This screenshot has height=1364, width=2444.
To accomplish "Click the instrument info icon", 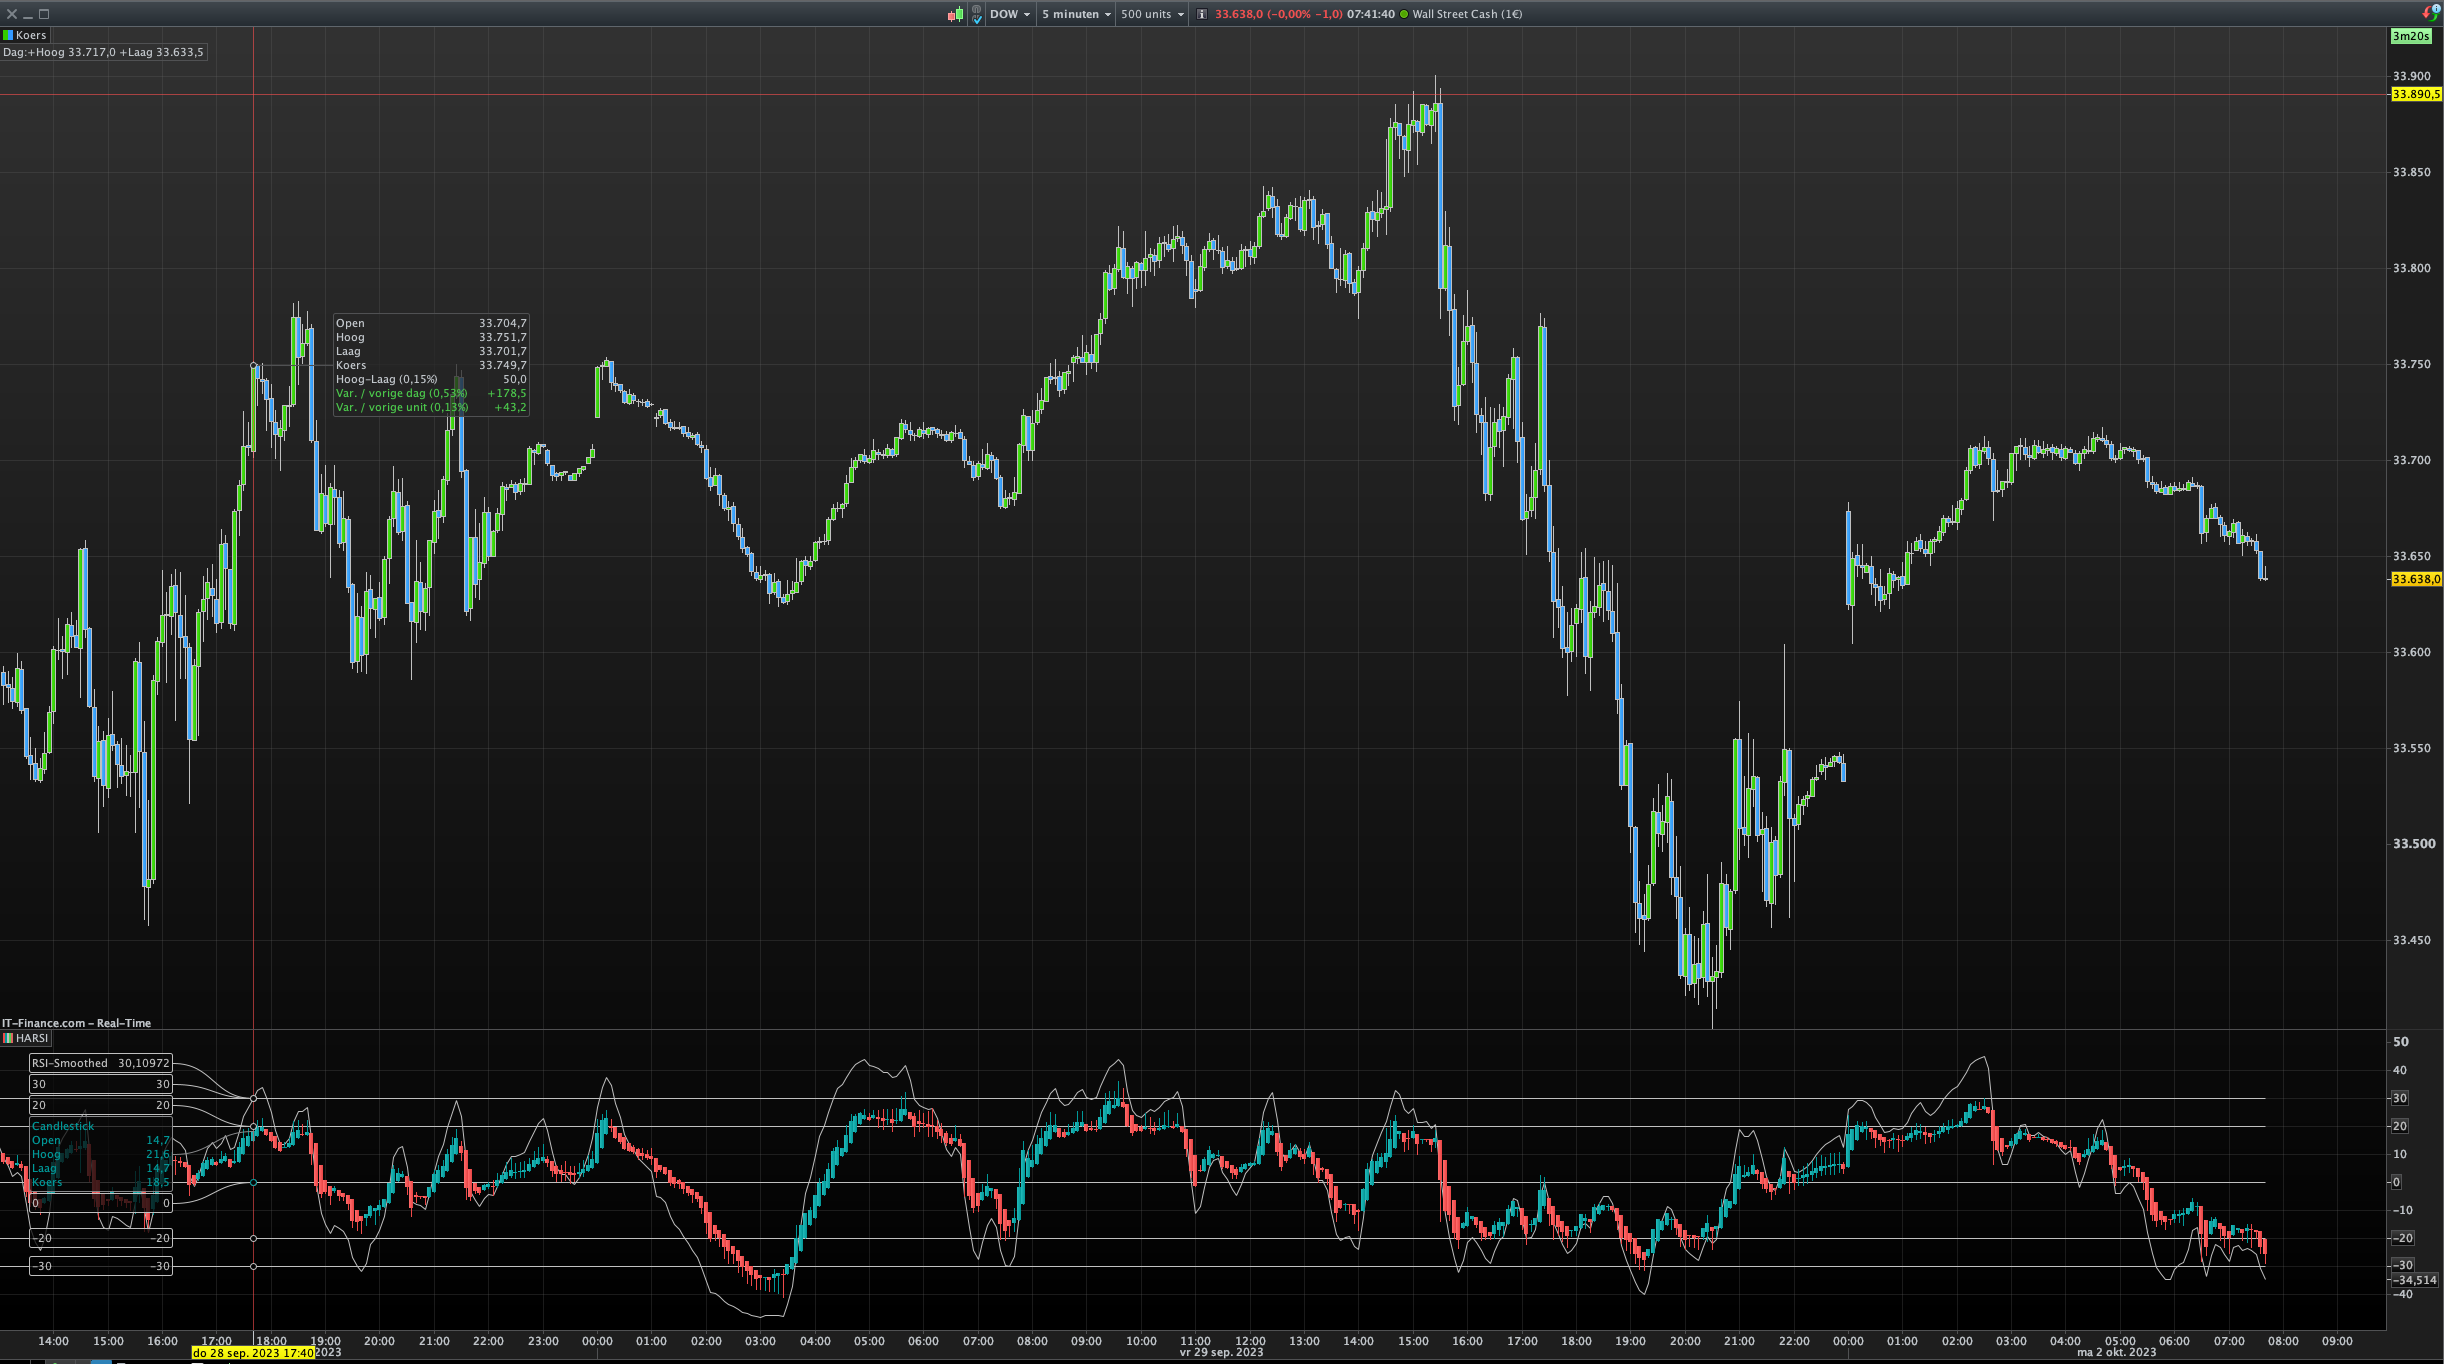I will tap(1202, 14).
